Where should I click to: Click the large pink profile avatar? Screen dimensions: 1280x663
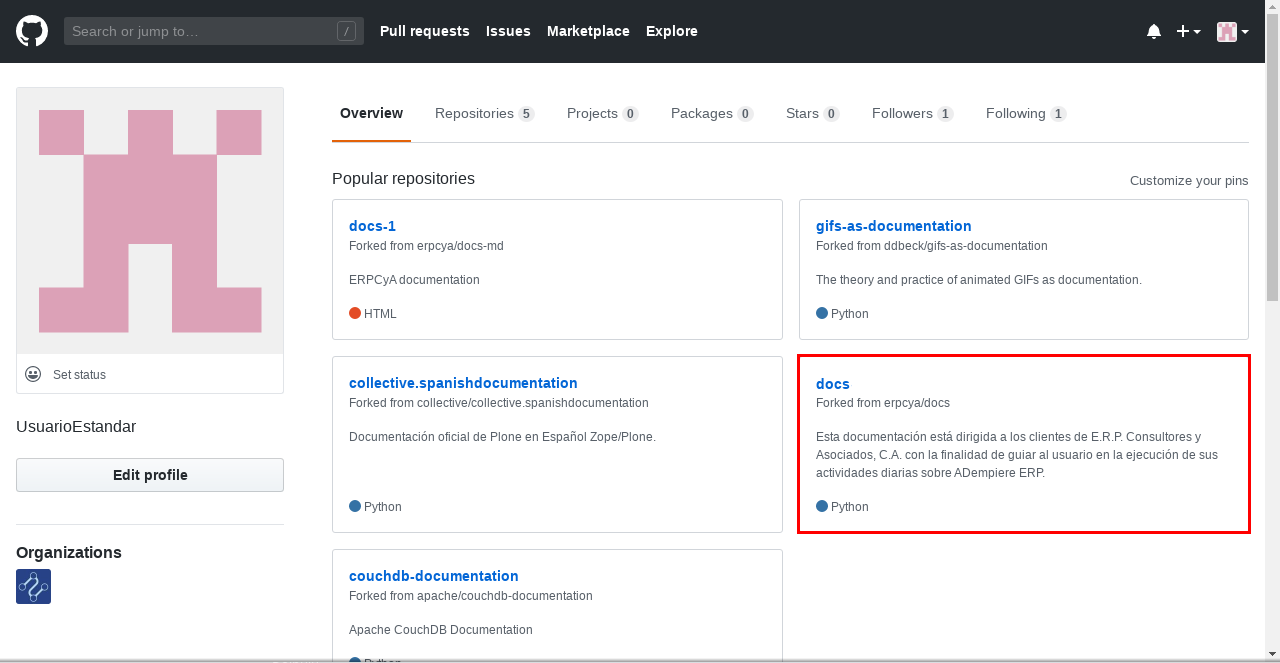pyautogui.click(x=150, y=221)
